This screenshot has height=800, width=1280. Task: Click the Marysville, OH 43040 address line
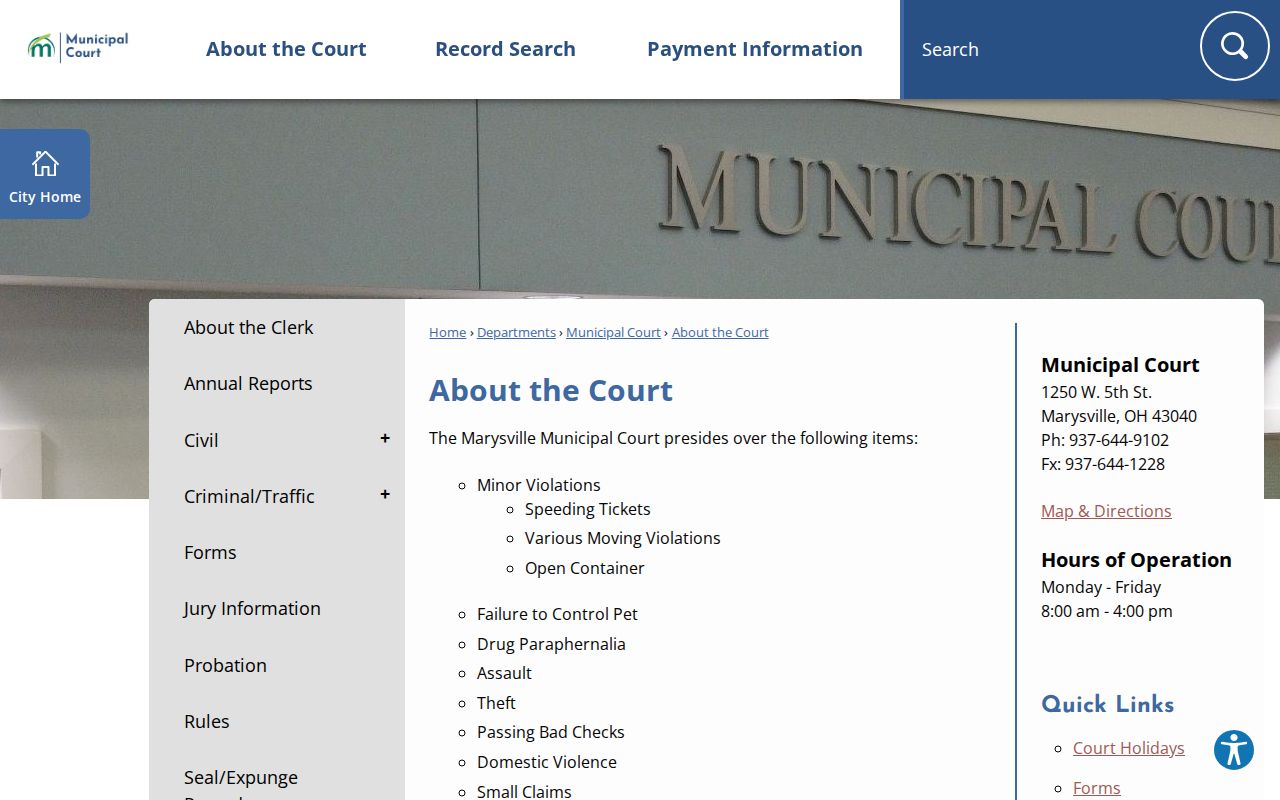1119,416
